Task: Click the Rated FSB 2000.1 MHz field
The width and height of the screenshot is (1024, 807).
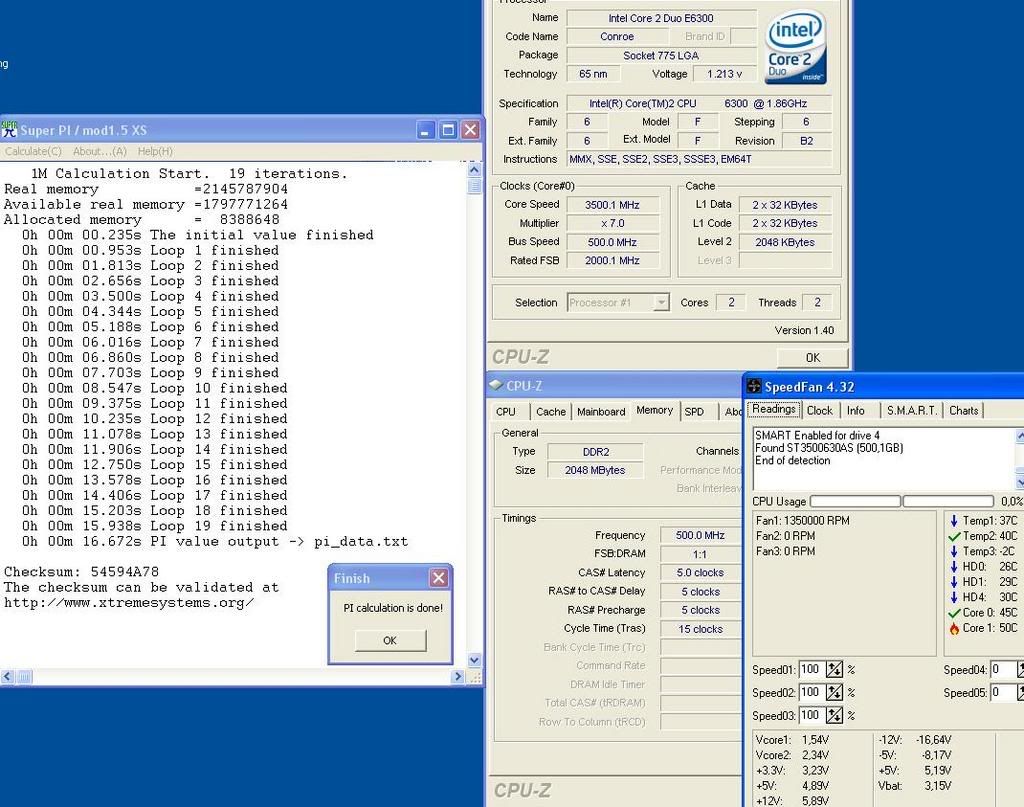Action: click(x=613, y=261)
